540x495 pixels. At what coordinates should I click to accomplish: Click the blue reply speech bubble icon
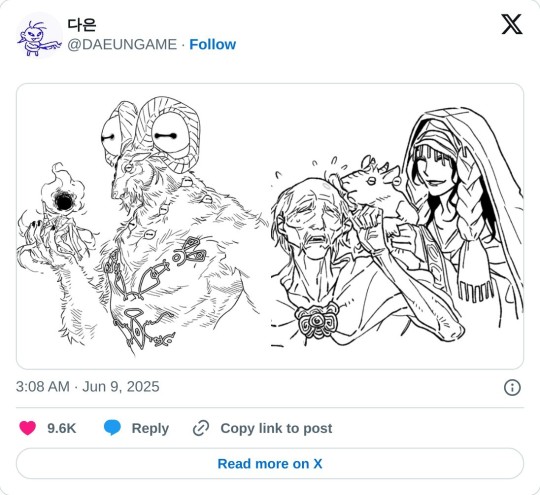(112, 428)
